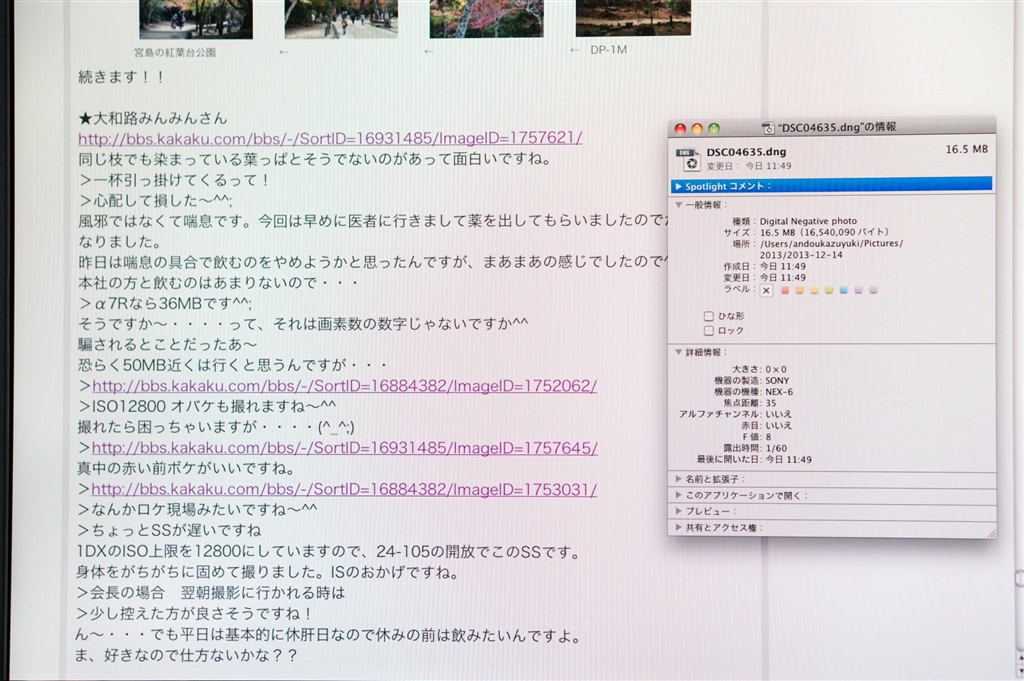Image resolution: width=1024 pixels, height=681 pixels.
Task: Expand the 共有とアクセス権 section
Action: [679, 527]
